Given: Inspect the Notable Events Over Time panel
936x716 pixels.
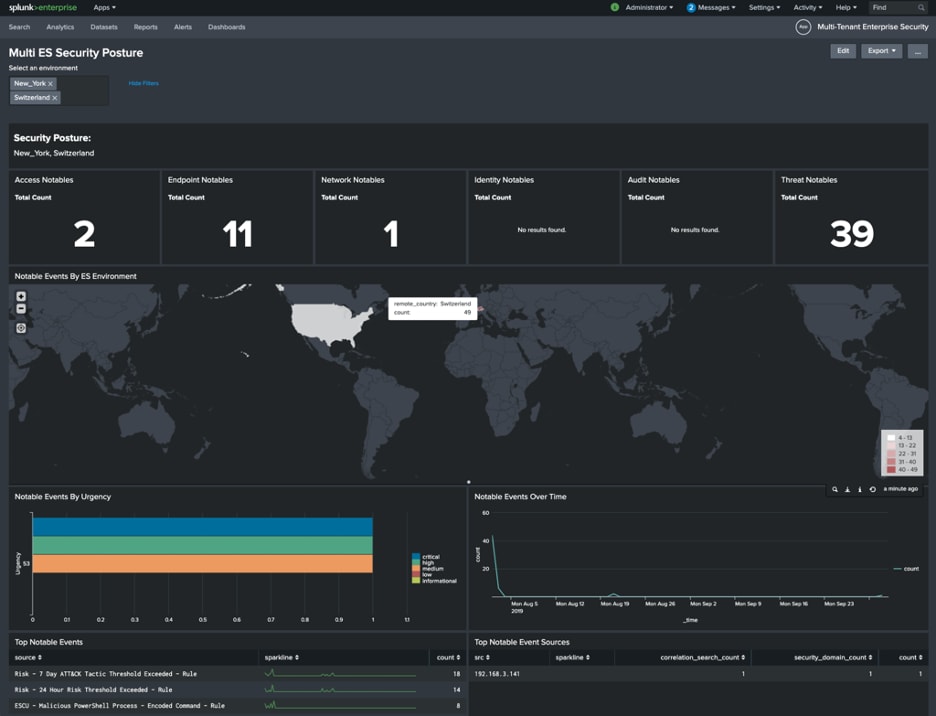Looking at the screenshot, I should coord(860,489).
